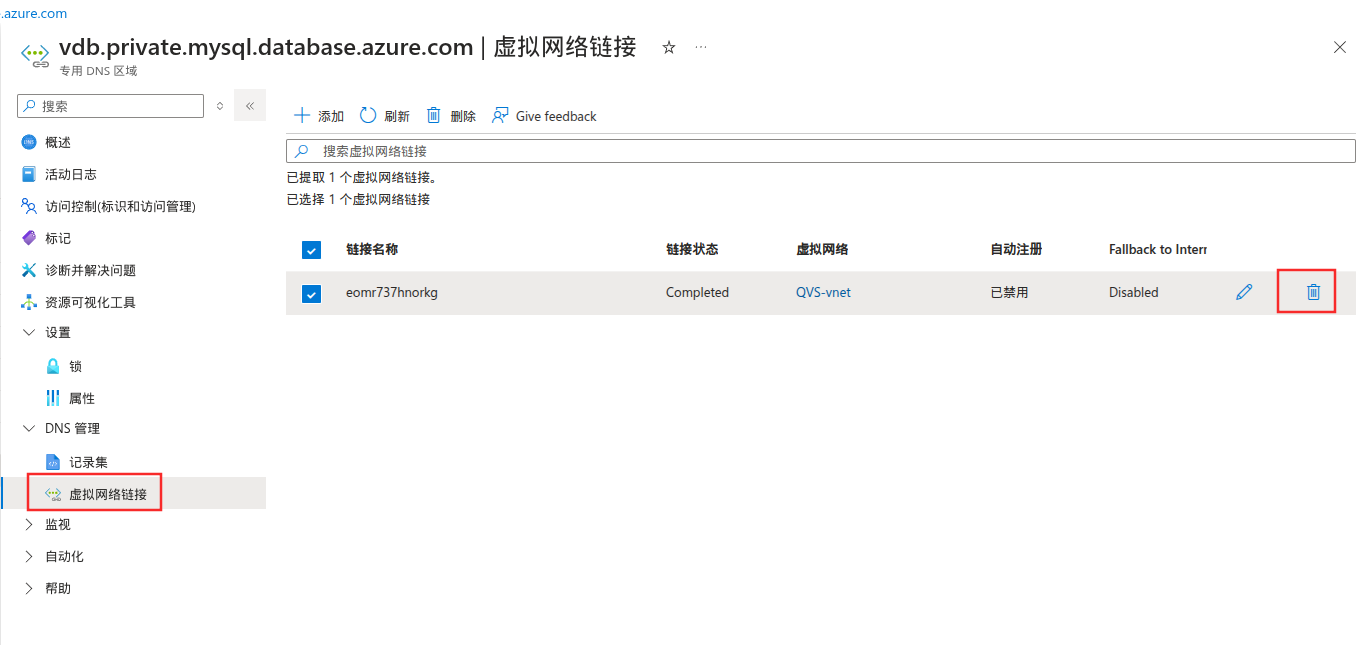Click the 添加 (Add) toolbar button
This screenshot has width=1360, height=645.
click(319, 116)
